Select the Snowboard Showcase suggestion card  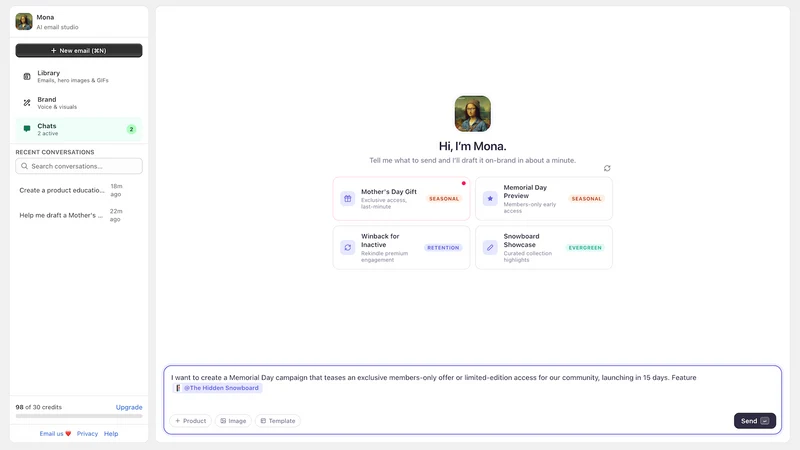(x=543, y=247)
